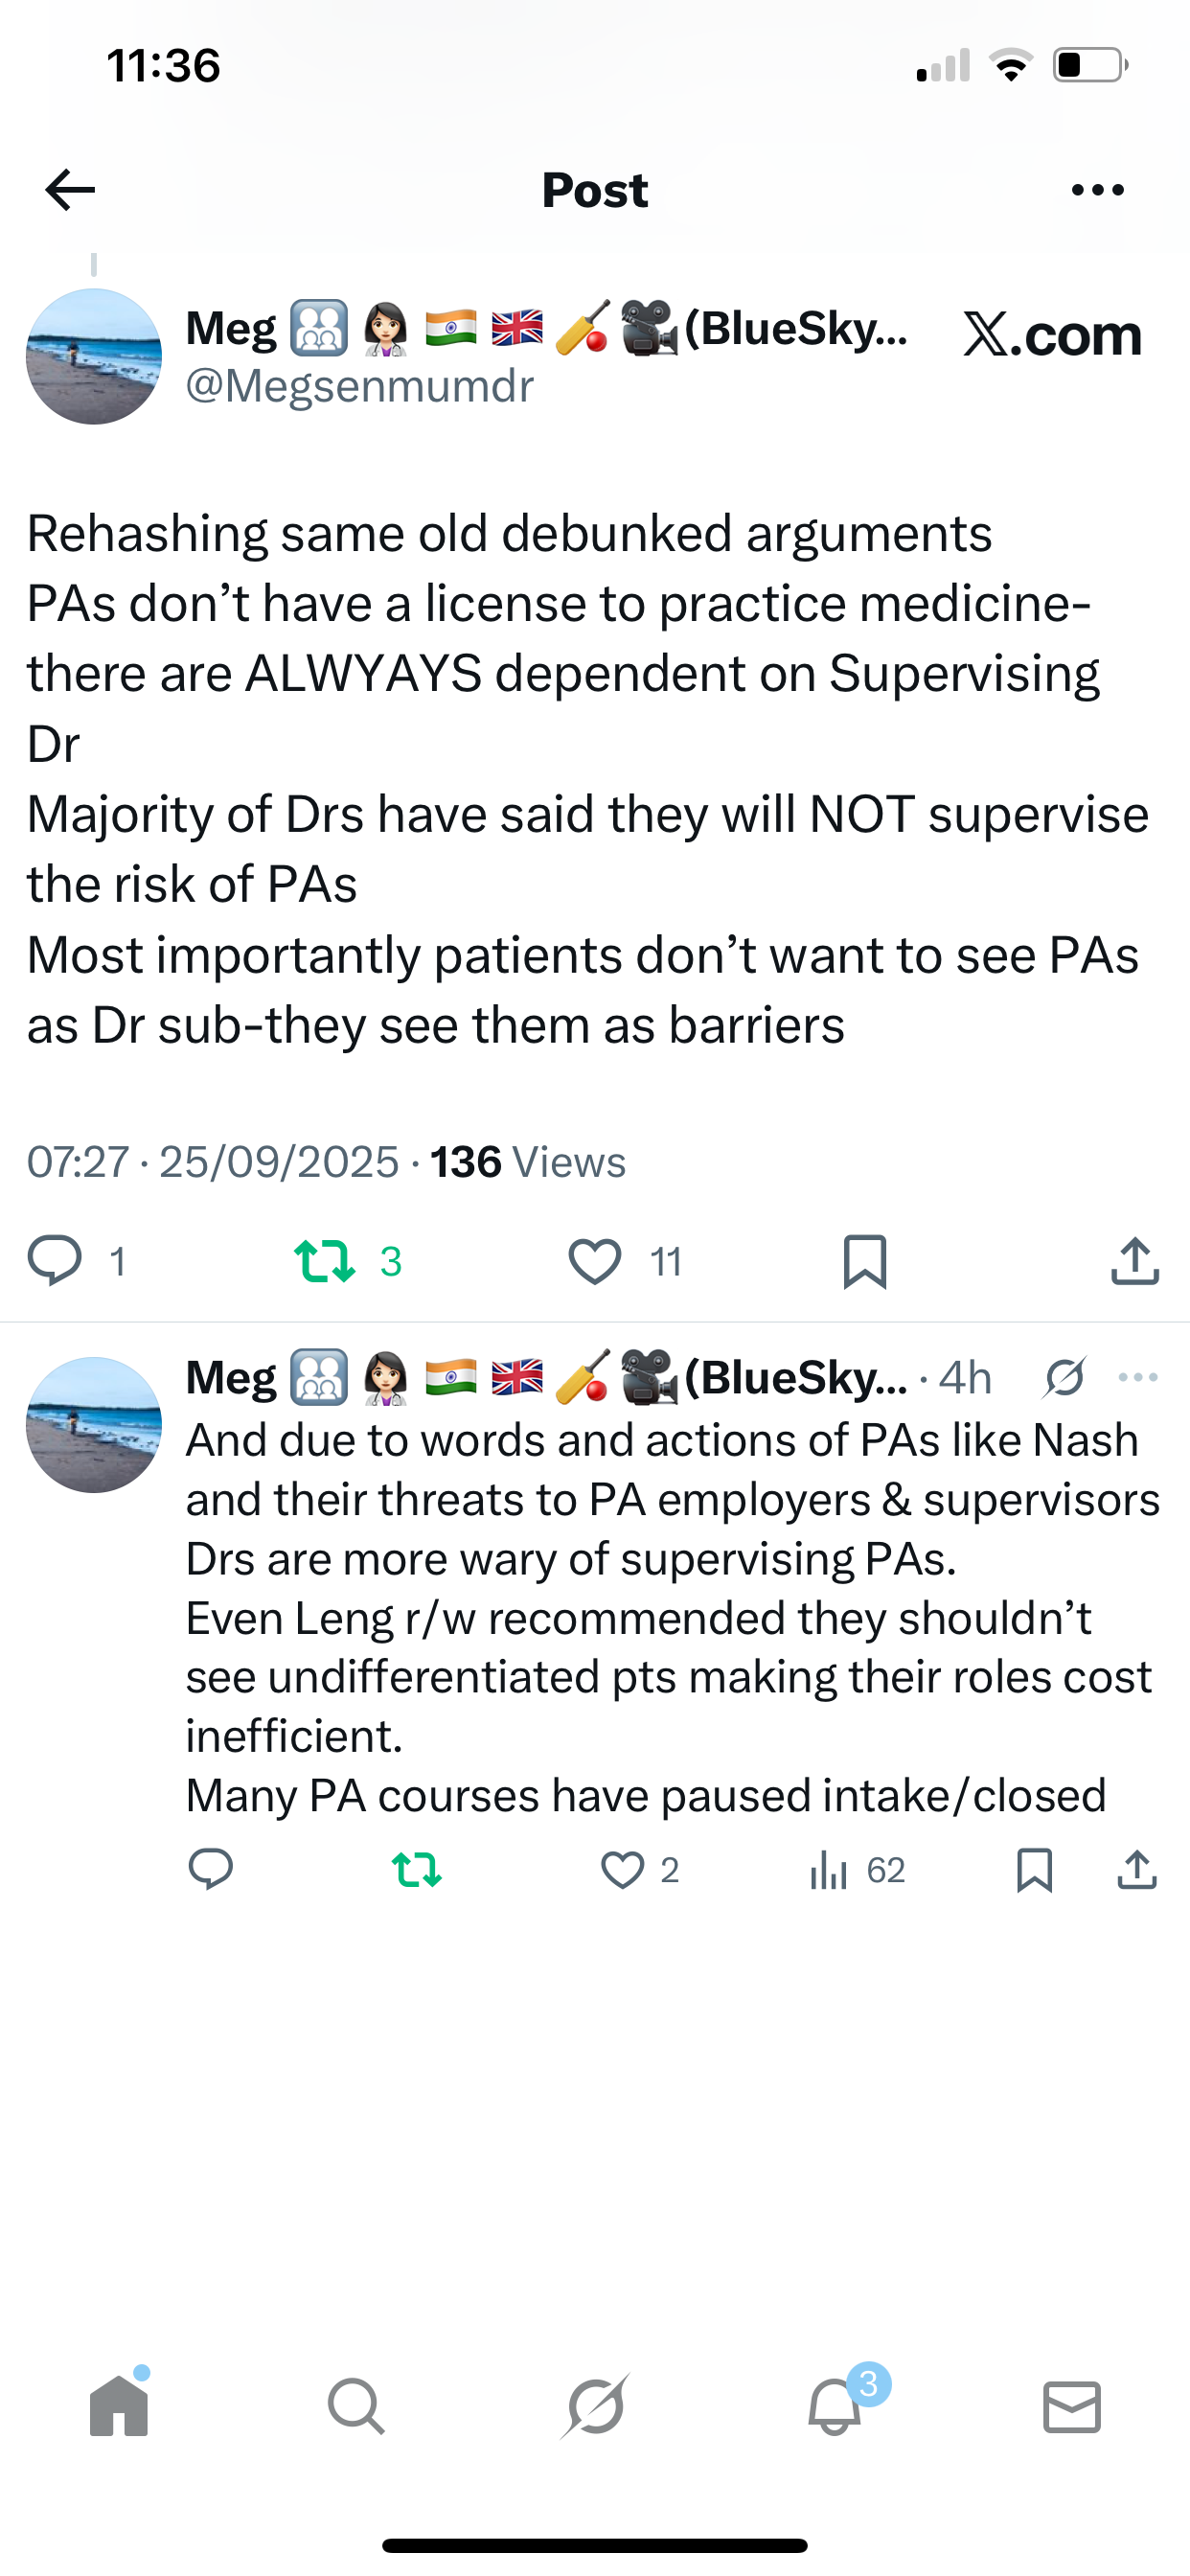Open the @Megsenmumdr handle link
The width and height of the screenshot is (1190, 2576).
pos(360,386)
